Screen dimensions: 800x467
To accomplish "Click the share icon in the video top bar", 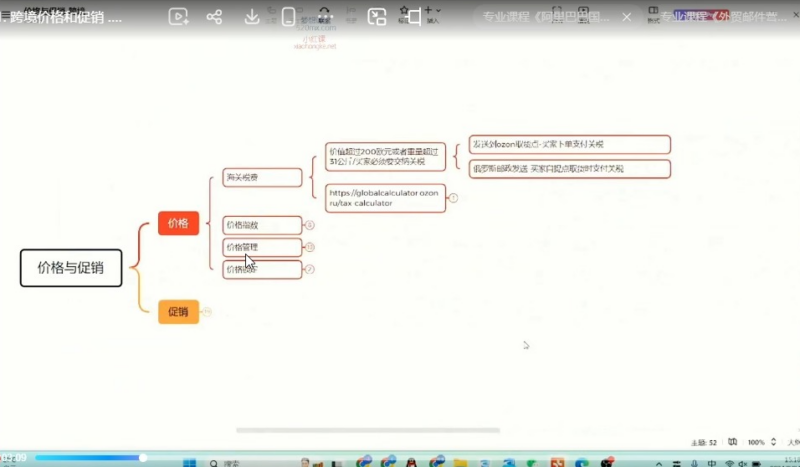I will [x=214, y=17].
